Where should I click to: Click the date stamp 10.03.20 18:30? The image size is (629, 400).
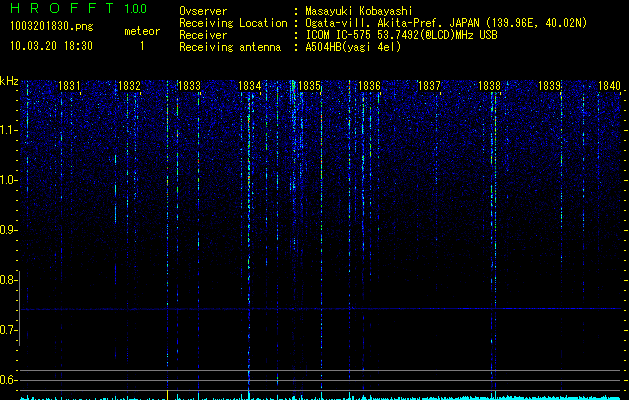(51, 46)
